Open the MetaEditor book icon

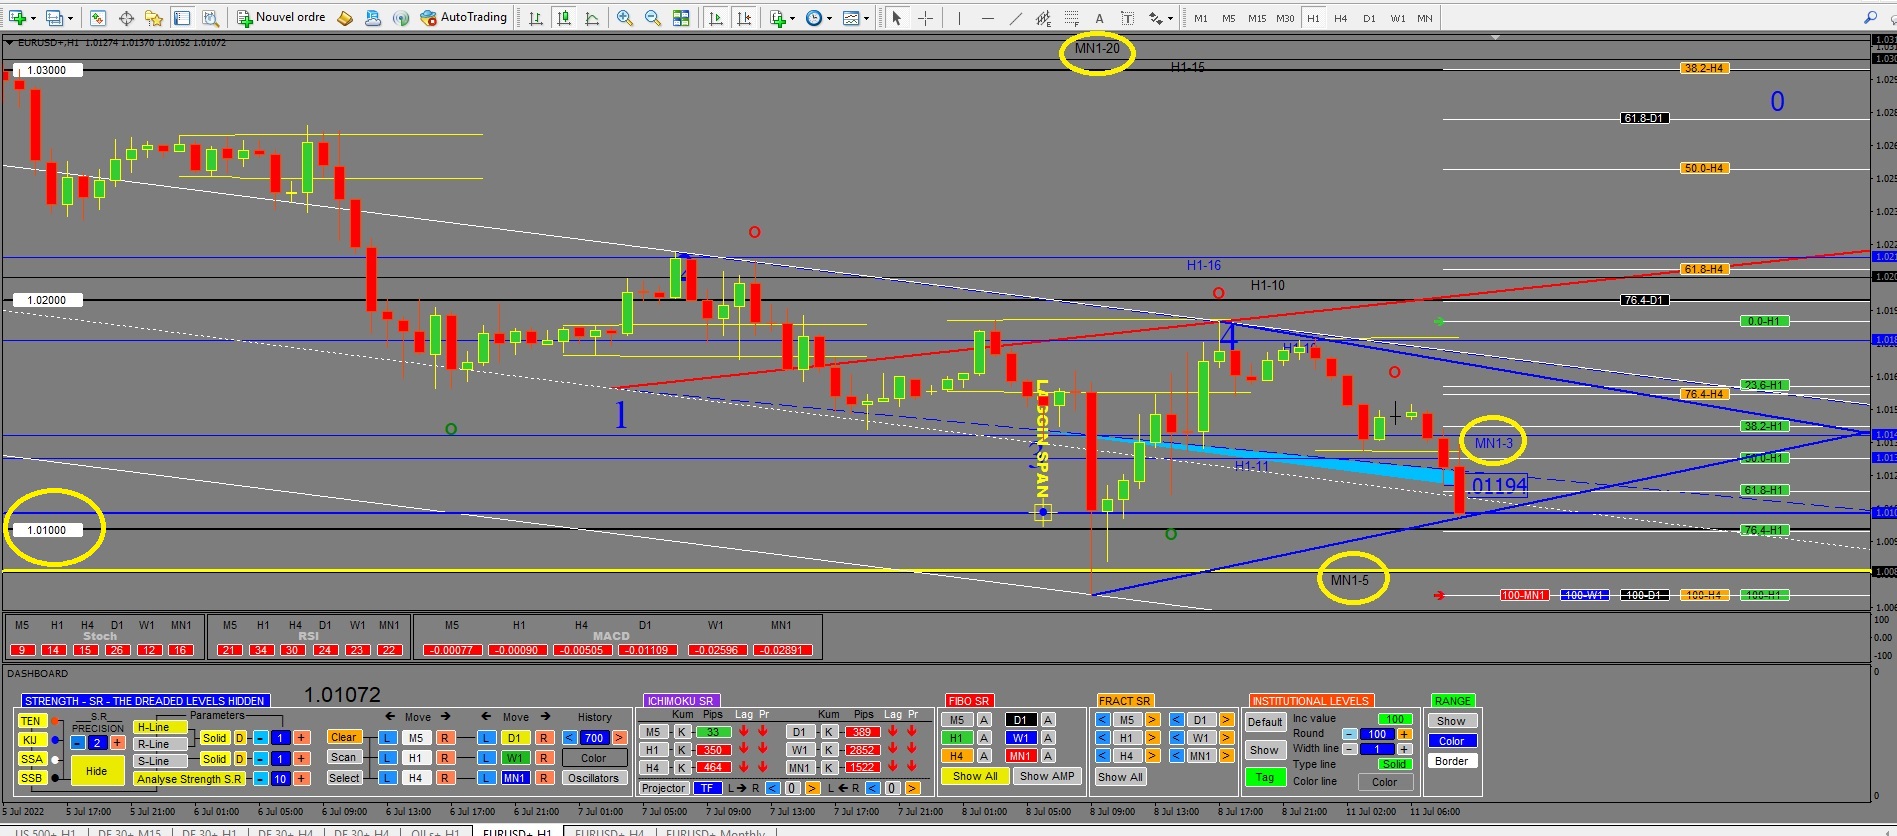pos(345,18)
